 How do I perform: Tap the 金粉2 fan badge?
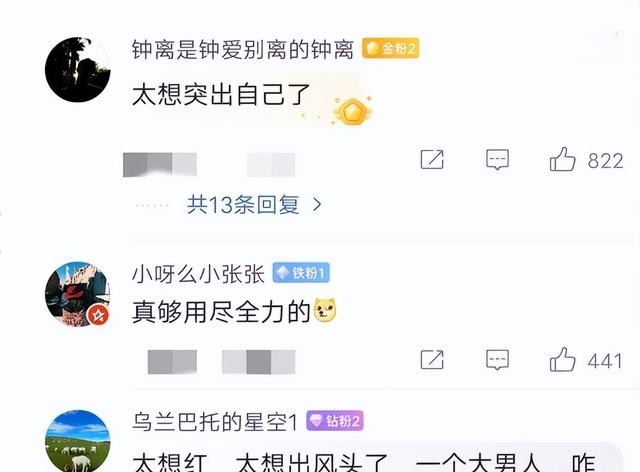pyautogui.click(x=391, y=49)
